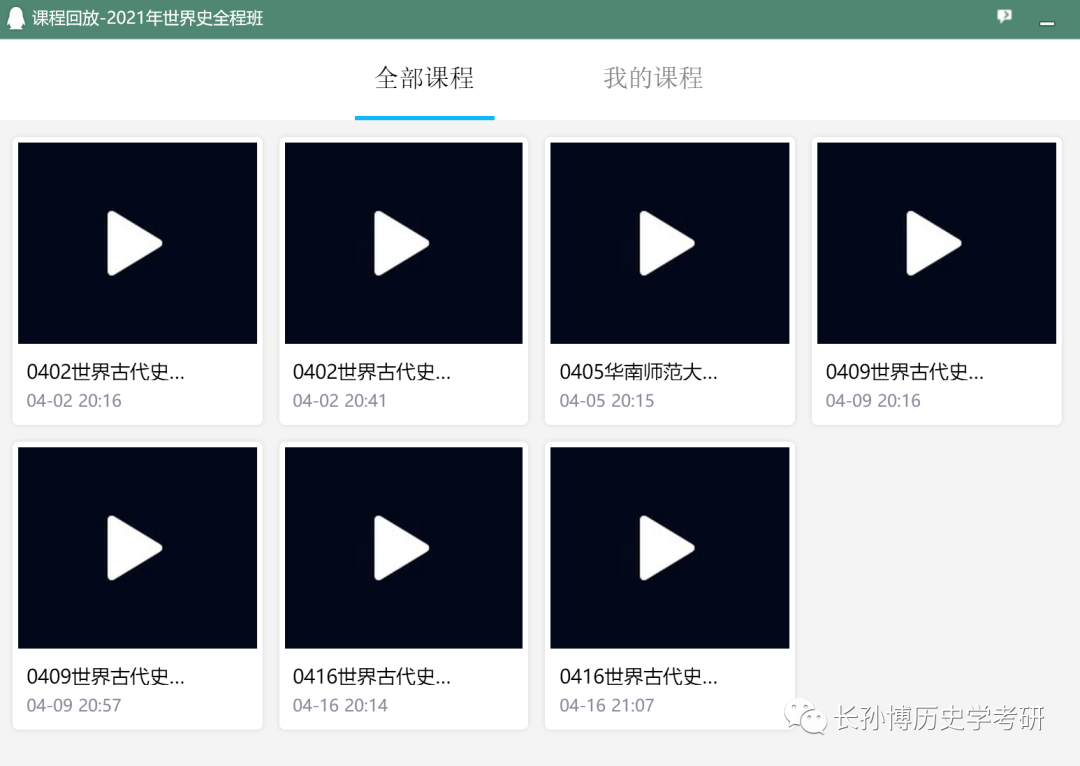Select title above 04-16 21:07 timestamp
1080x766 pixels.
point(638,676)
